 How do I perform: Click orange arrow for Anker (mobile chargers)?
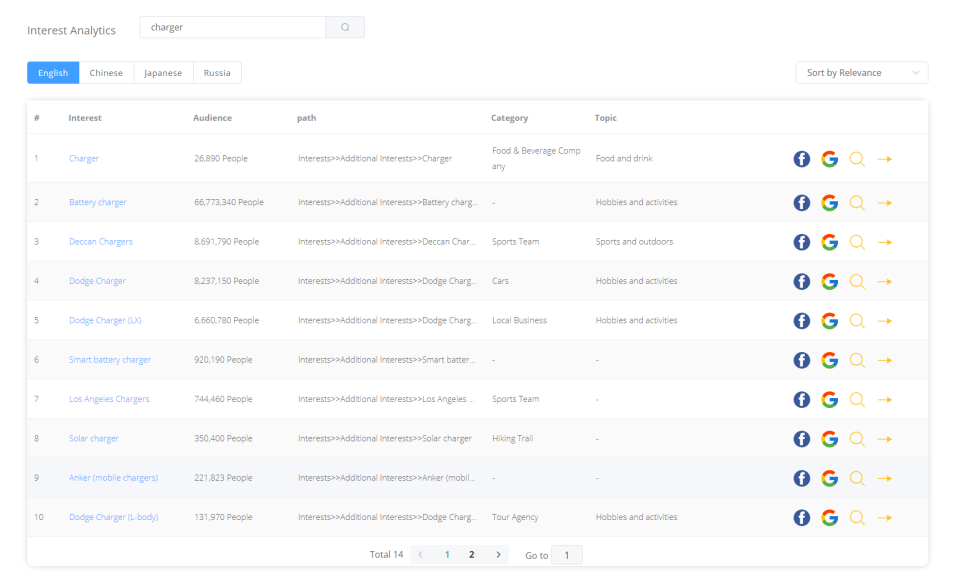pos(885,478)
